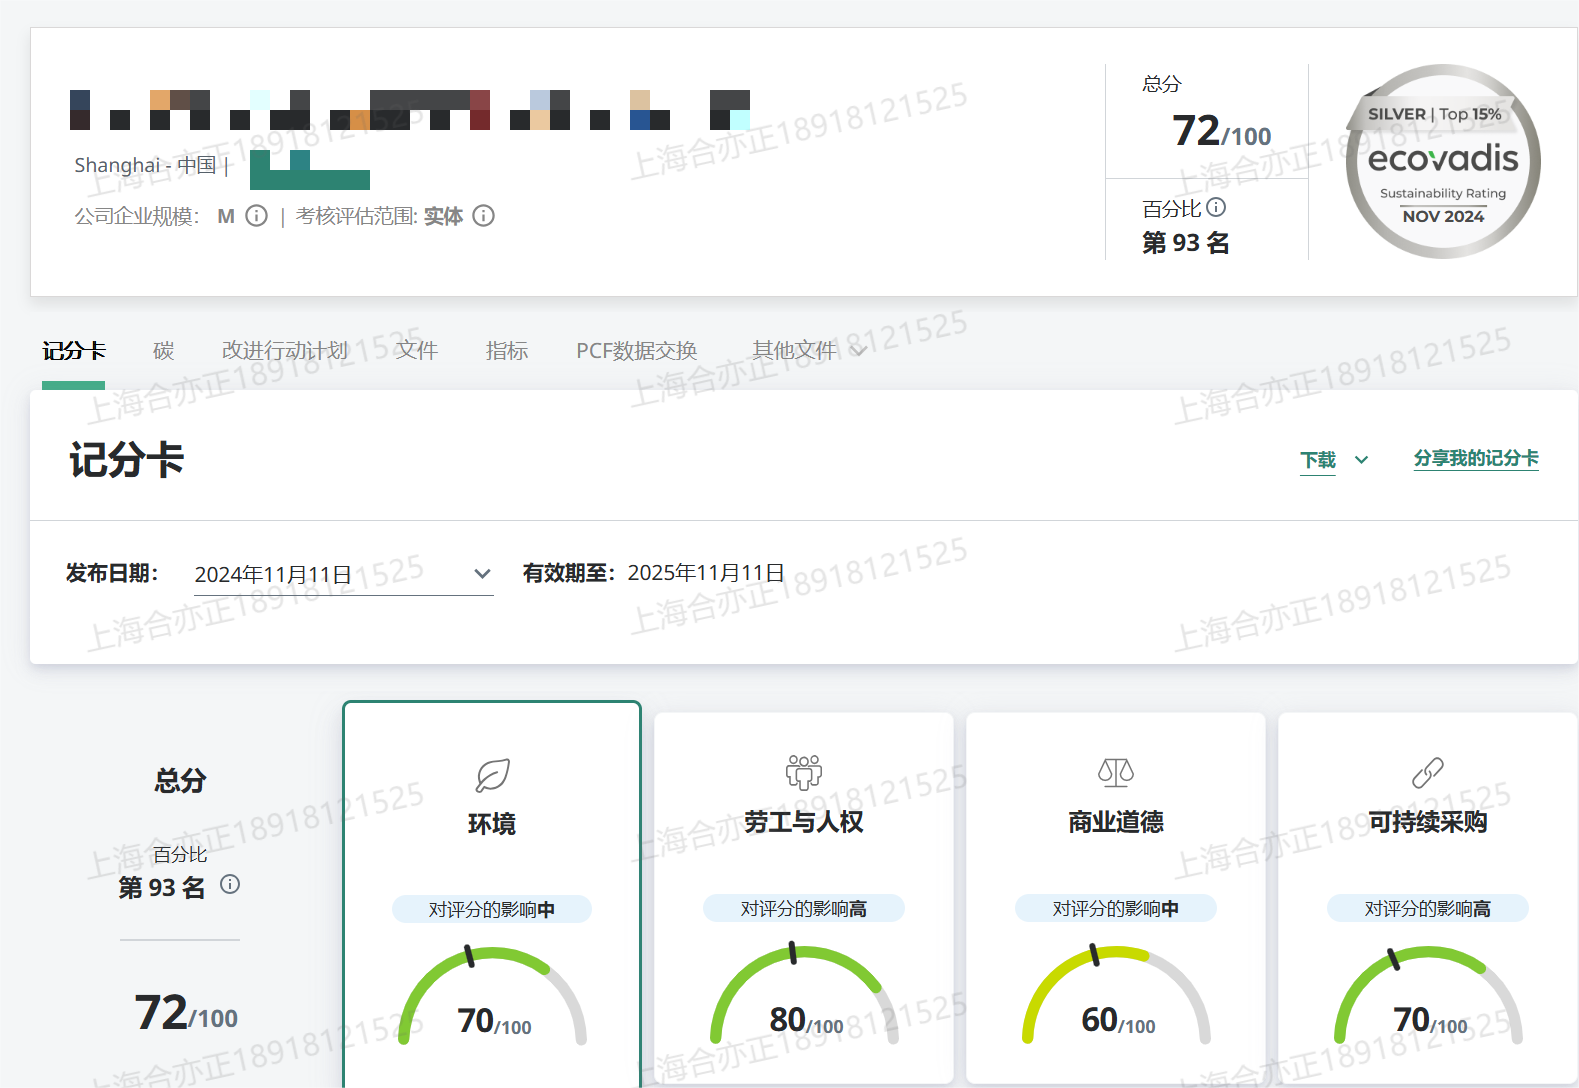The width and height of the screenshot is (1579, 1088).
Task: Click info icon next to 百分比 in header
Action: (1216, 207)
